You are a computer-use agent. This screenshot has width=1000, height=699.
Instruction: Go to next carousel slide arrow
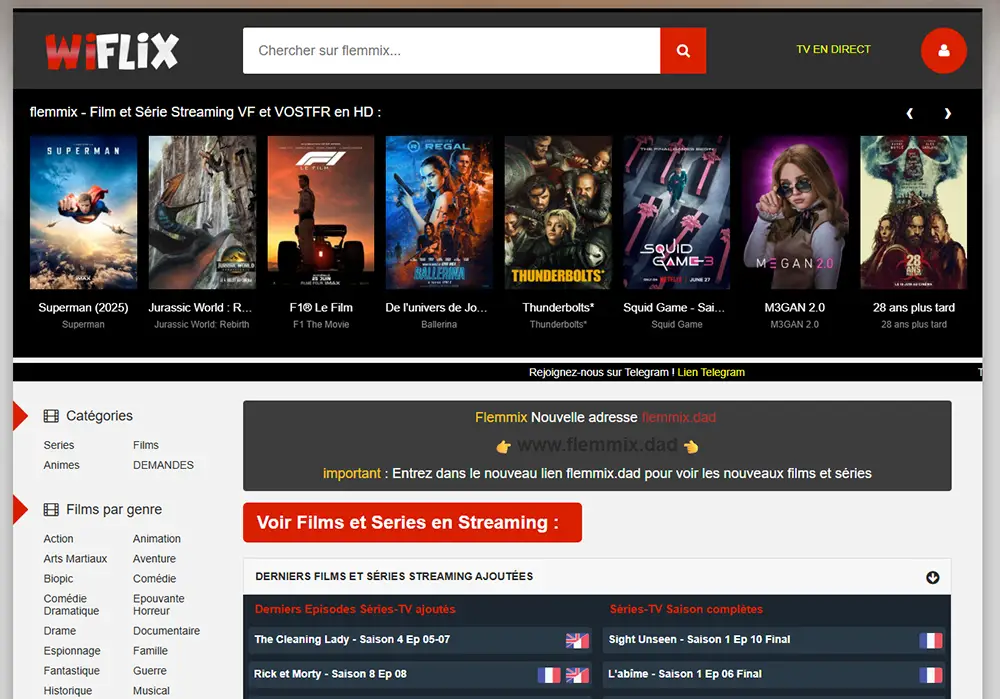pos(948,113)
